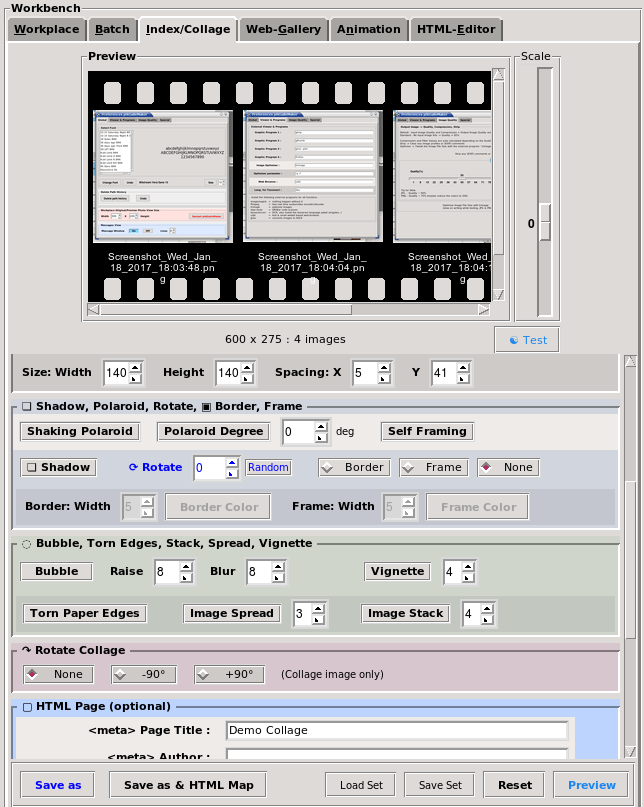The image size is (644, 807).
Task: Decrease Spacing X value
Action: (x=384, y=378)
